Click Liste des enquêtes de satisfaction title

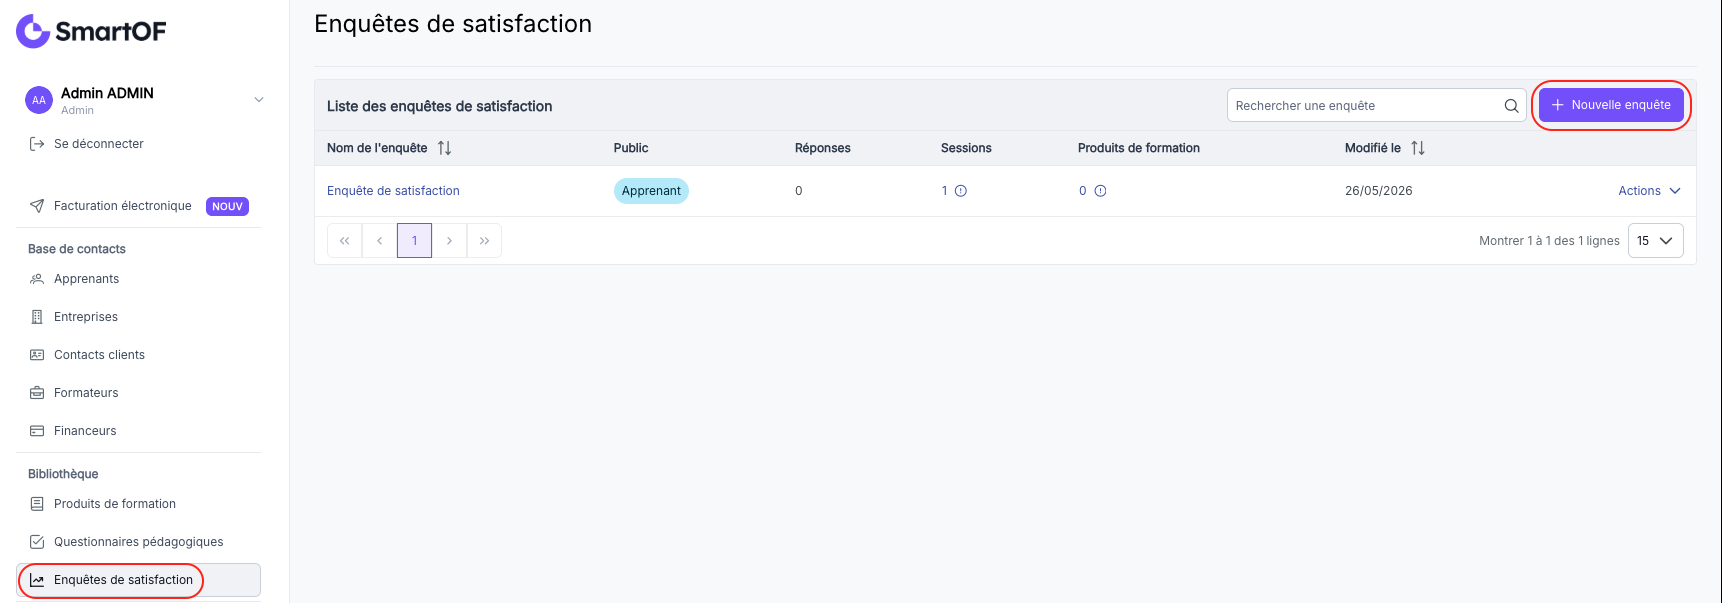point(439,106)
